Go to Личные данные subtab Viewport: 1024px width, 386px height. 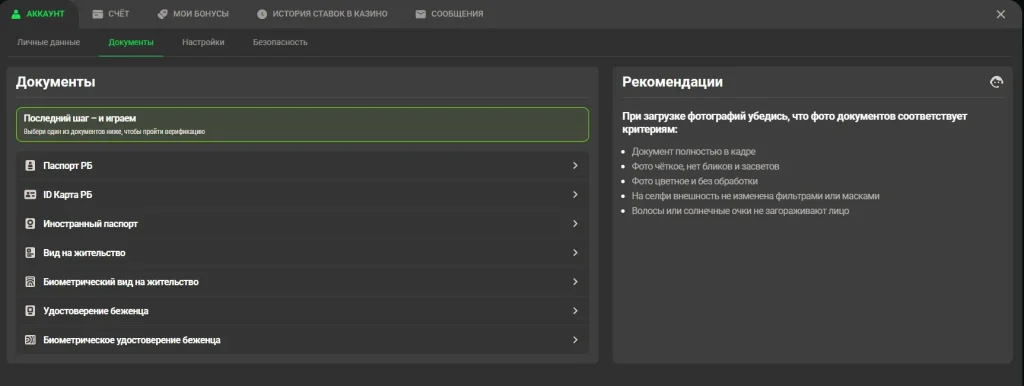48,42
